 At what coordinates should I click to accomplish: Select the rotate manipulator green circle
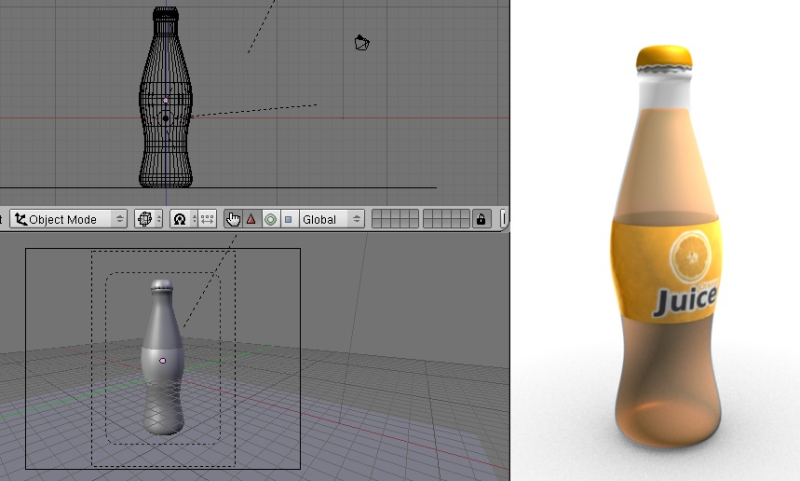[x=270, y=219]
